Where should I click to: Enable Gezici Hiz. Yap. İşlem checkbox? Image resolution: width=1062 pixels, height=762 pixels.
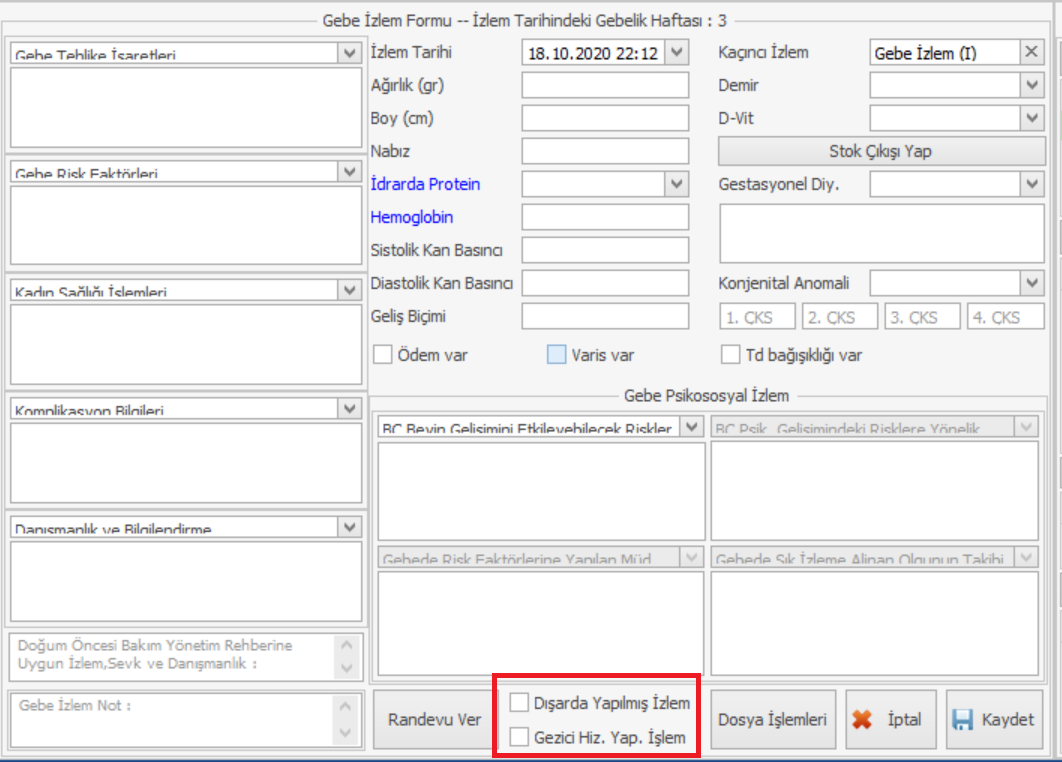[x=520, y=737]
